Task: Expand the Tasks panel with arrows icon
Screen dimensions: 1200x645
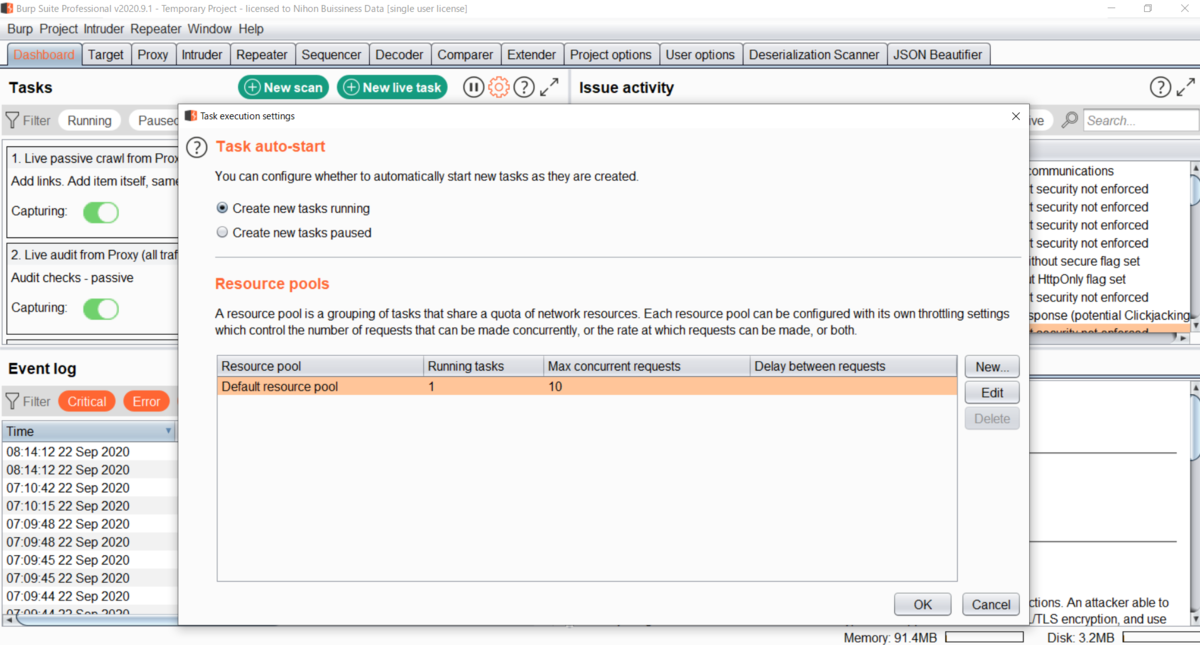Action: tap(549, 88)
